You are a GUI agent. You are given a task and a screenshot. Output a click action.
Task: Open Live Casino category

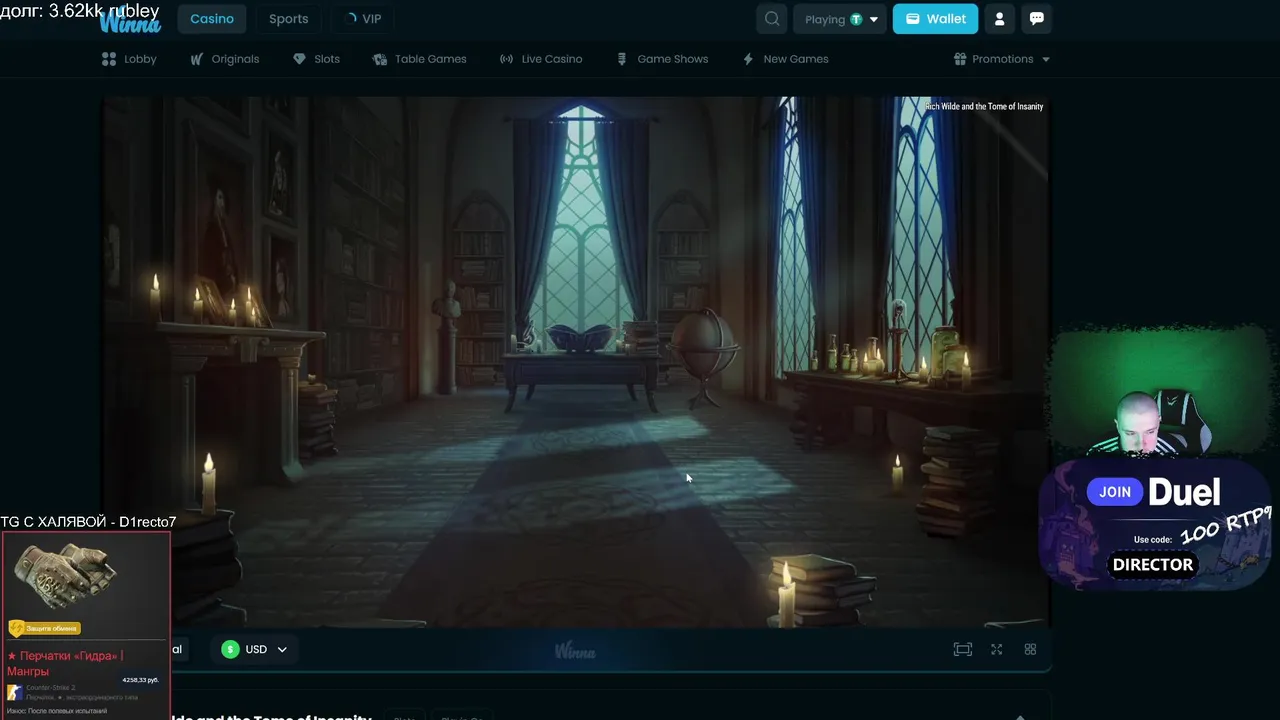click(541, 59)
